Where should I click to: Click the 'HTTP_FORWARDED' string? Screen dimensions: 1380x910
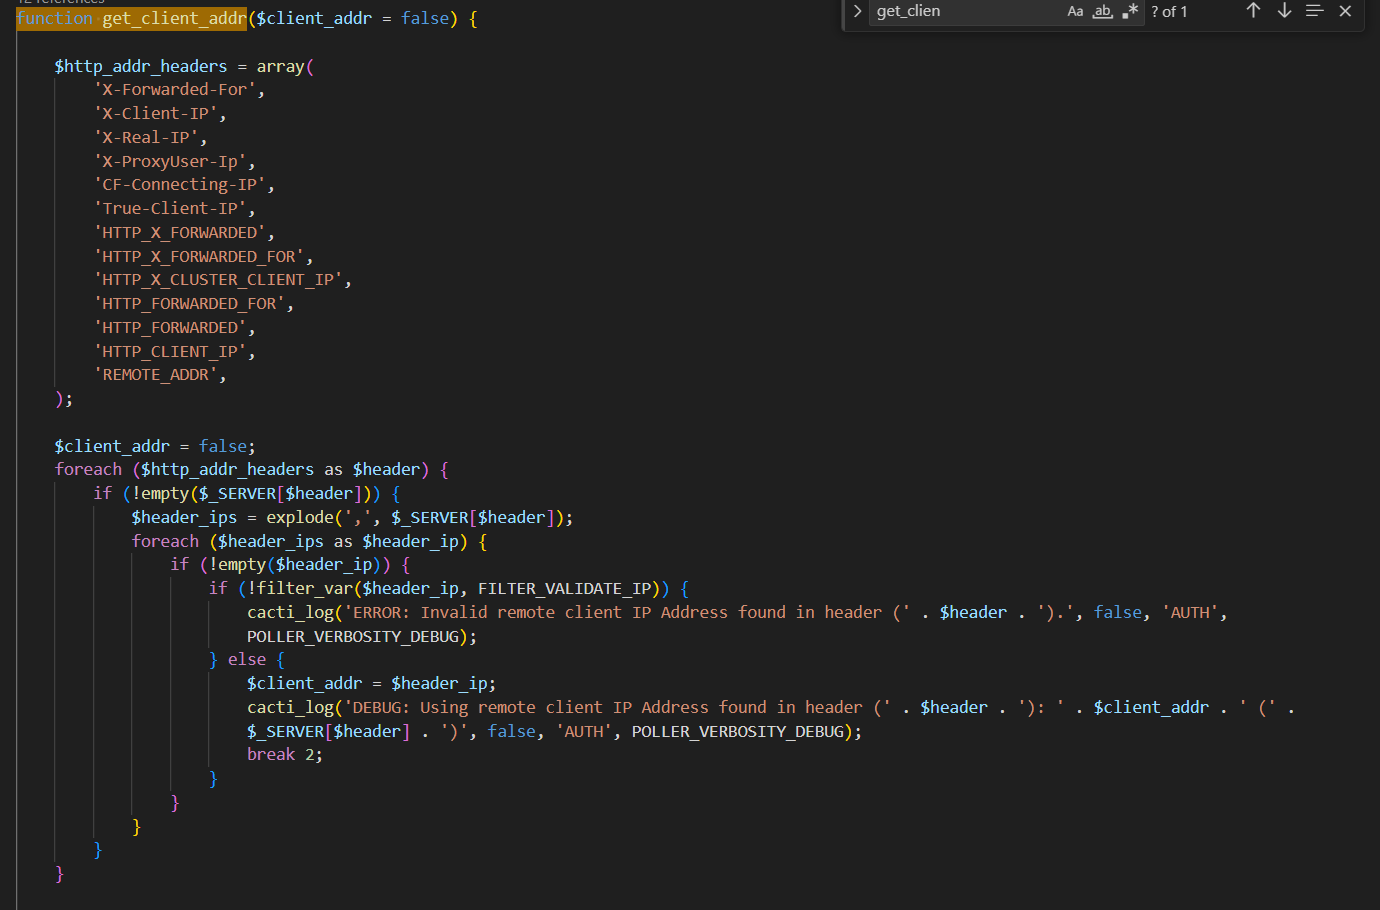170,328
